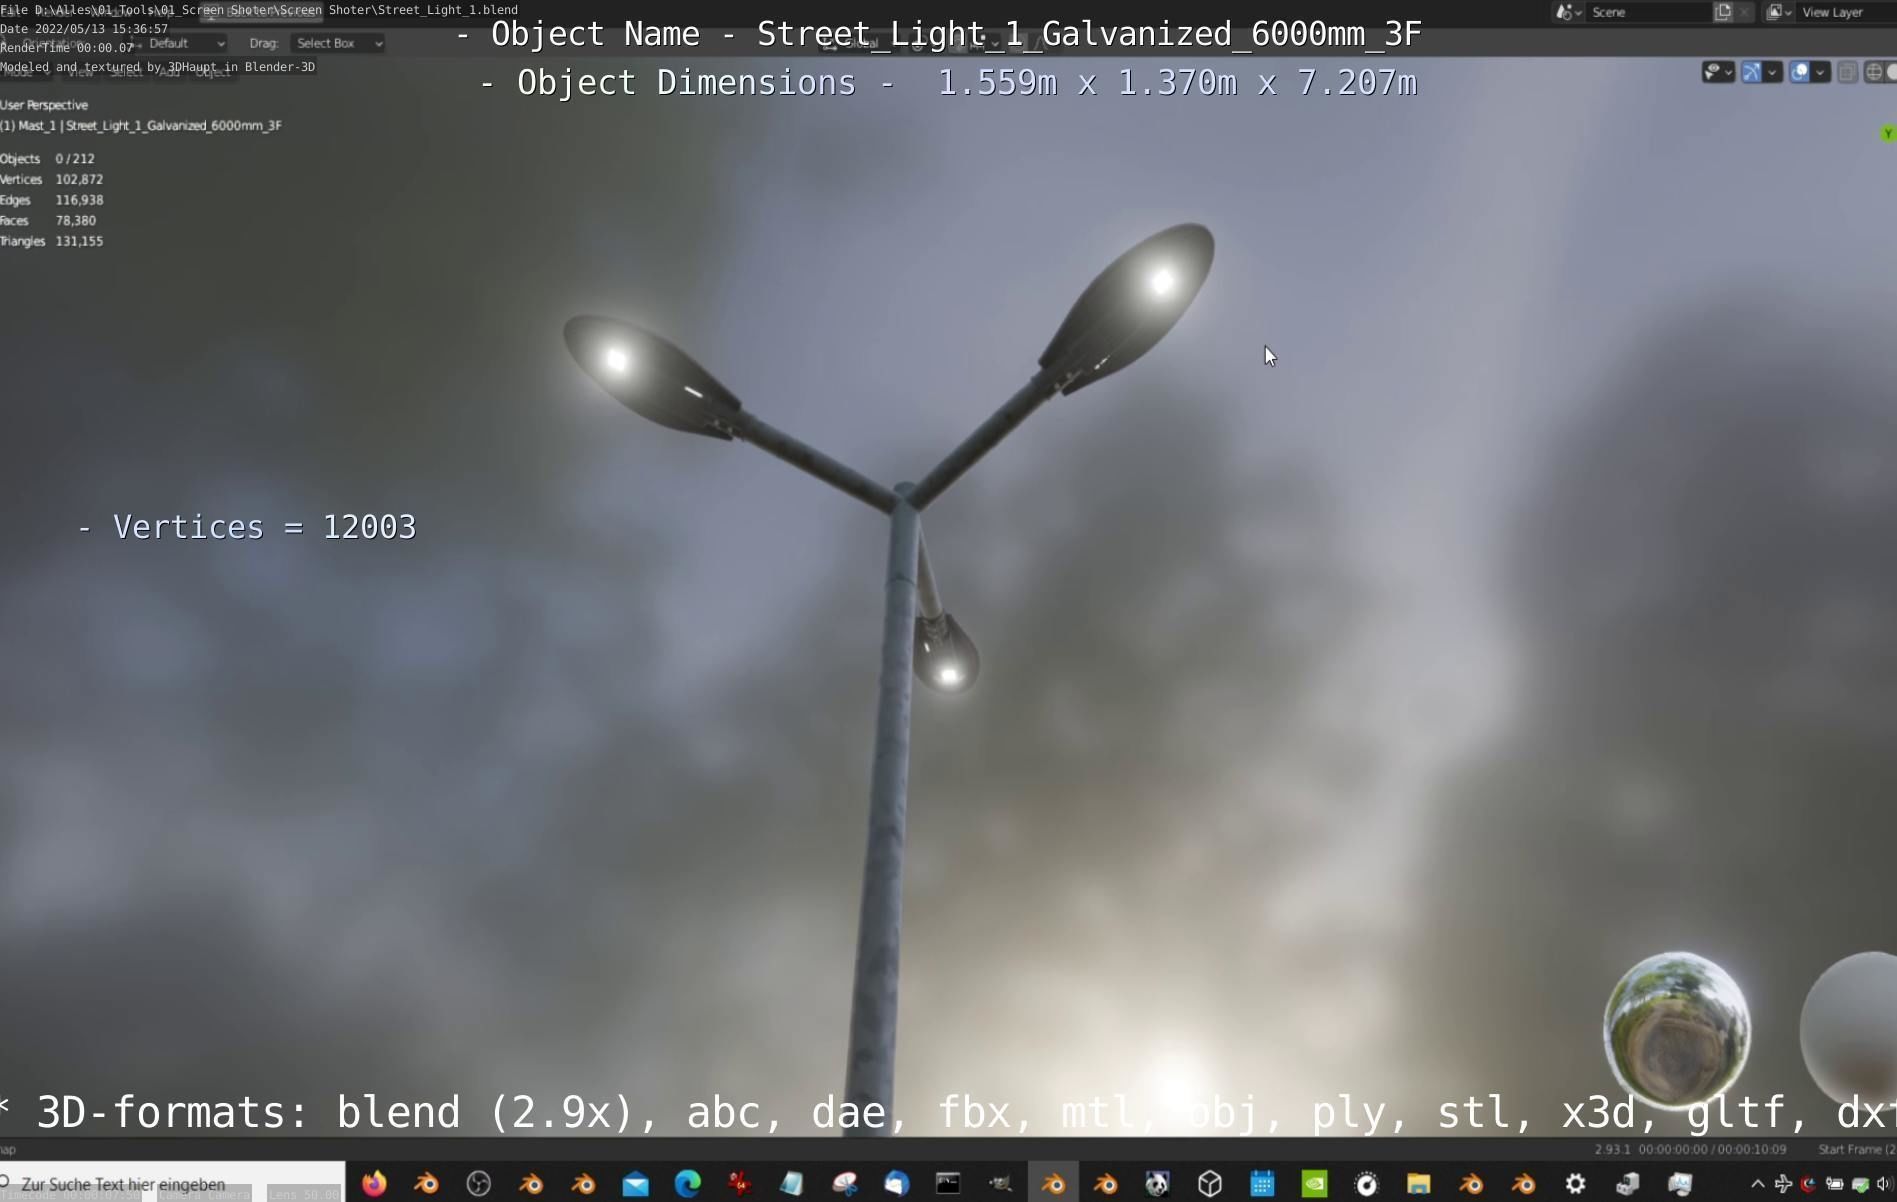Screen dimensions: 1897x1202
Task: Click the Scene name field
Action: coord(1648,12)
